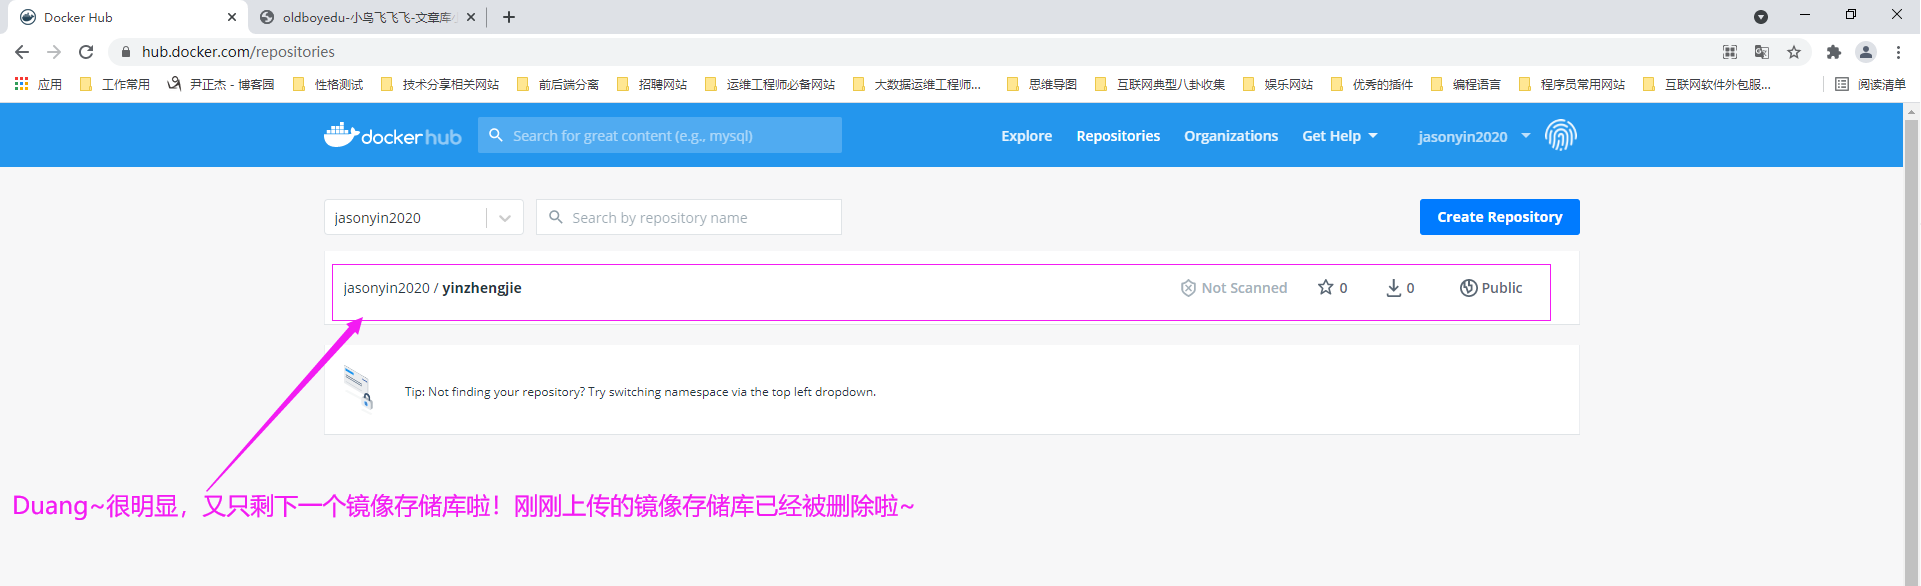Open the Get Help dropdown menu
This screenshot has height=586, width=1921.
1339,136
